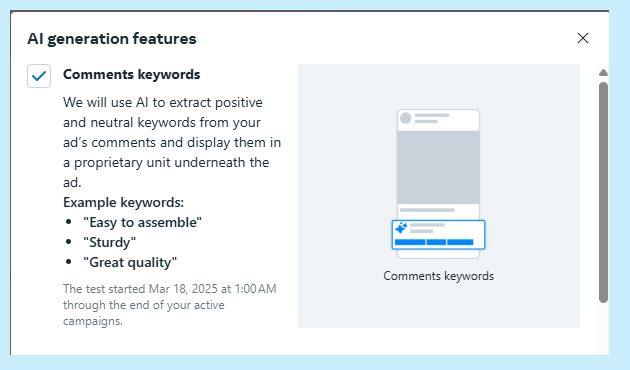Click the Example keywords heading
The image size is (630, 370).
[123, 202]
